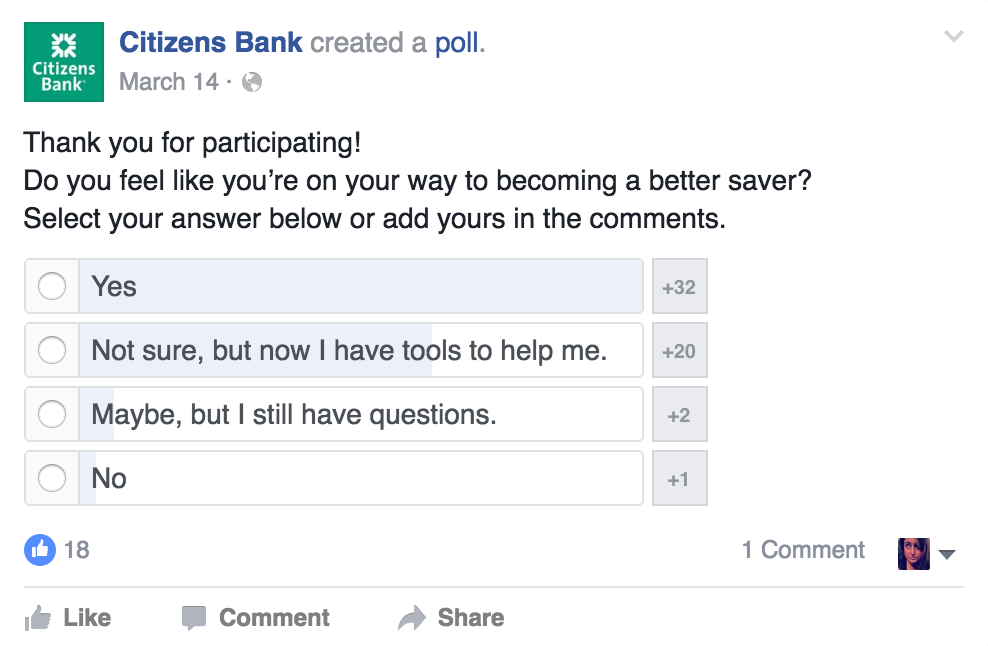View the +2 voters for Maybe

pos(679,414)
